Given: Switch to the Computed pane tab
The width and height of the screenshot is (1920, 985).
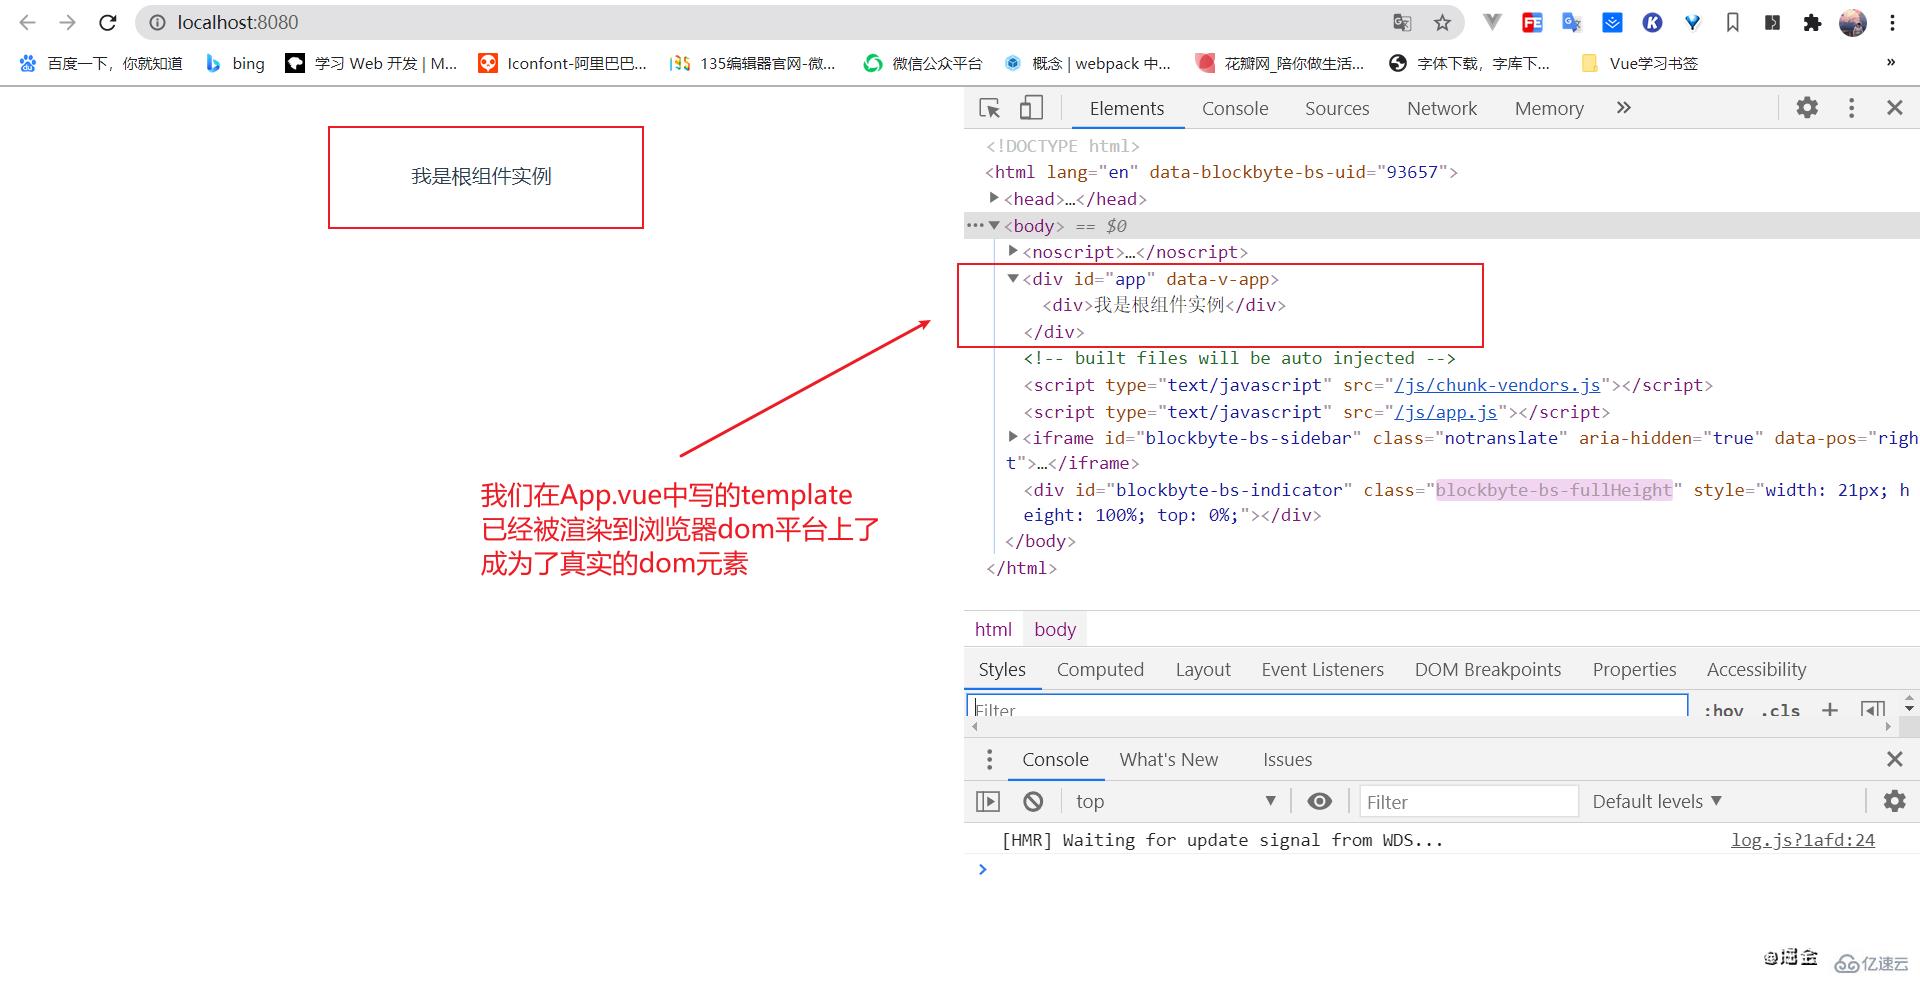Looking at the screenshot, I should [1100, 669].
